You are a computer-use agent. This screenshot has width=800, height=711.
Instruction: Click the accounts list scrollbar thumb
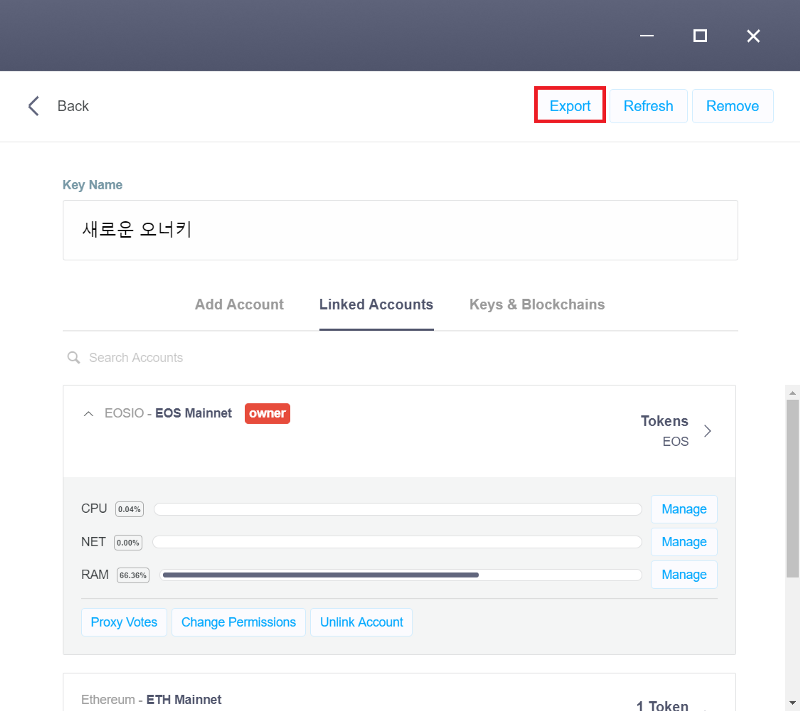pyautogui.click(x=792, y=489)
